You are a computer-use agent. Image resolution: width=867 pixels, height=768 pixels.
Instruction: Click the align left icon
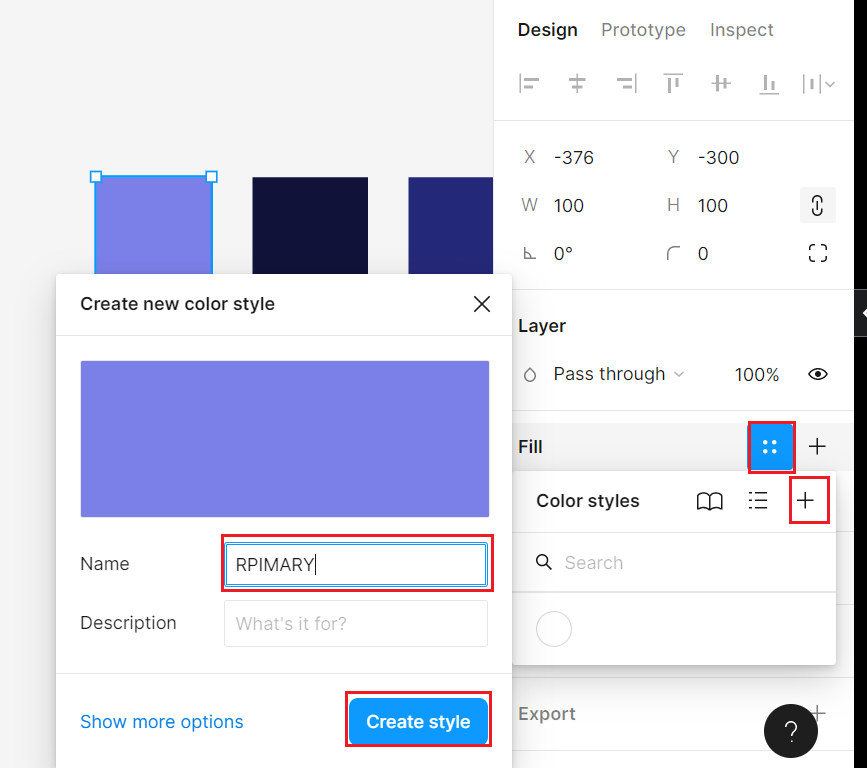pyautogui.click(x=530, y=84)
